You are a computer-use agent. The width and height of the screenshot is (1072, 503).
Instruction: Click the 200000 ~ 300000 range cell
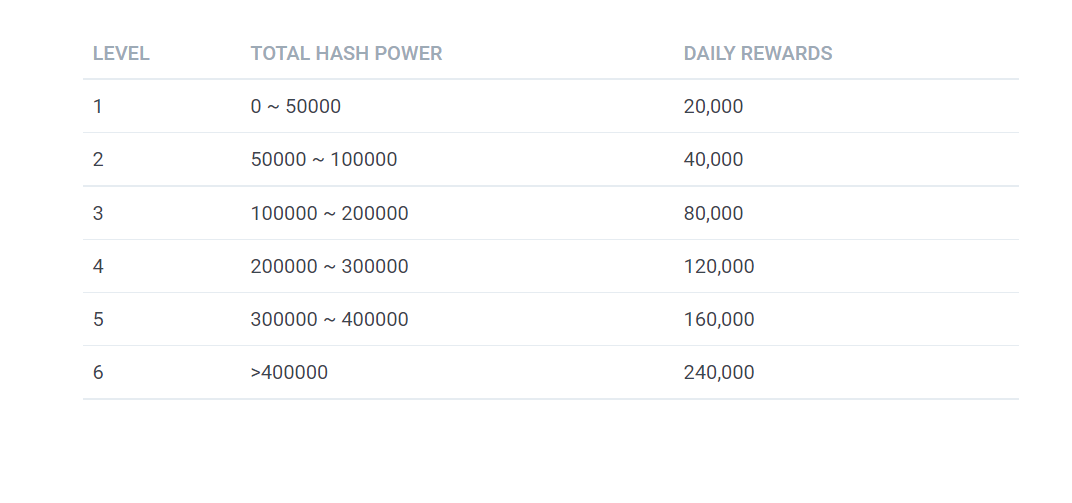329,267
